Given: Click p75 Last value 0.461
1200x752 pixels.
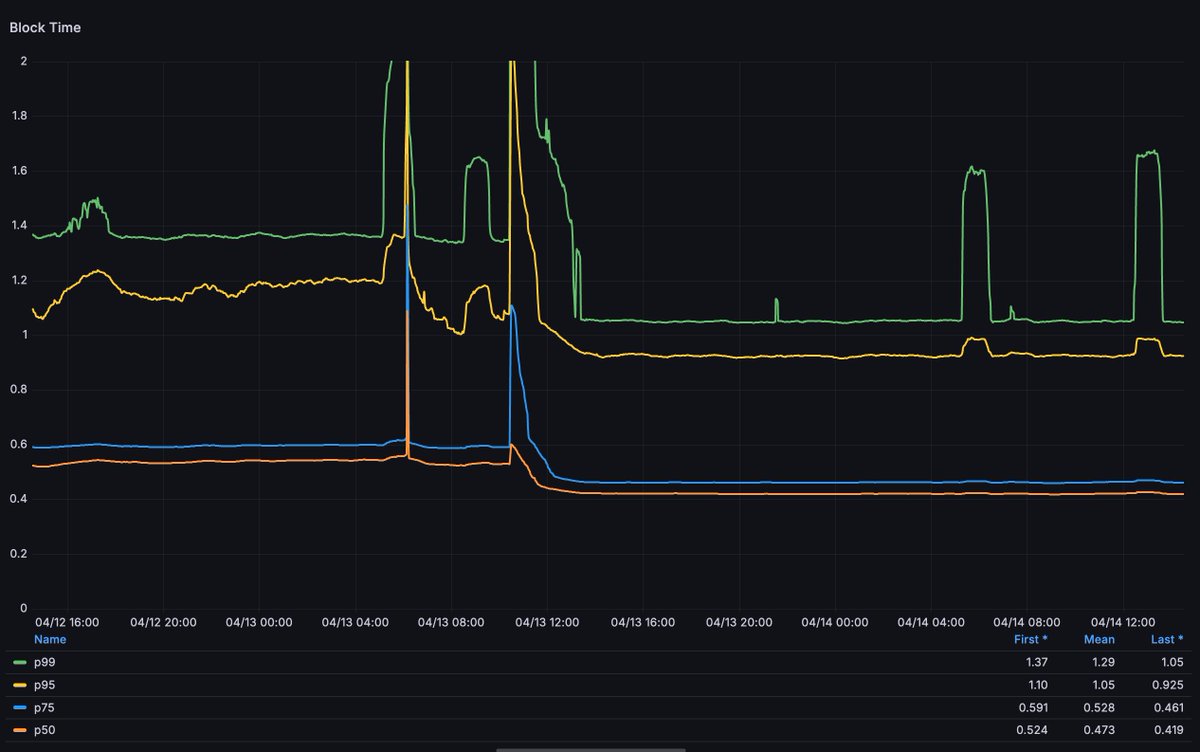Looking at the screenshot, I should pos(1167,709).
